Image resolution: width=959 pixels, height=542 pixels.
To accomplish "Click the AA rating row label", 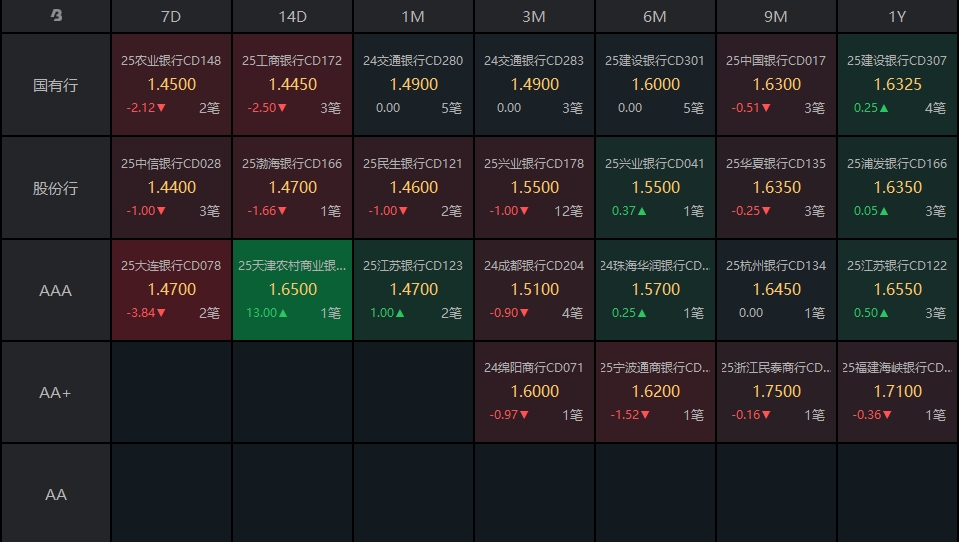I will point(56,494).
